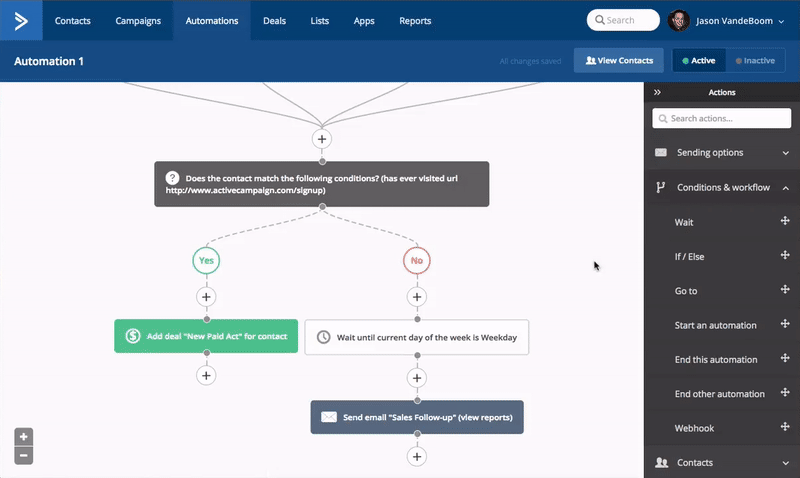Expand the Sending options section
Screen dimensions: 800x478
pyautogui.click(x=721, y=153)
